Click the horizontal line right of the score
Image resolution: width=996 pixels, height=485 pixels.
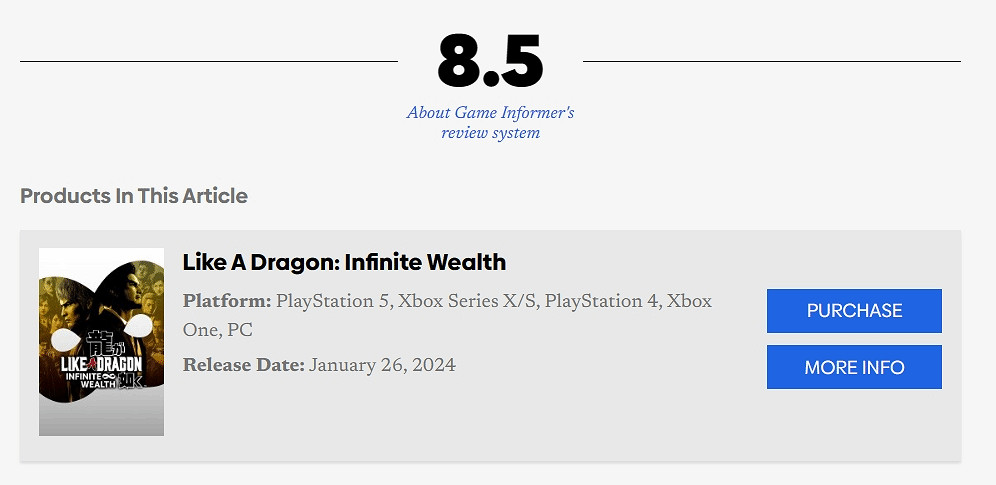pyautogui.click(x=771, y=61)
